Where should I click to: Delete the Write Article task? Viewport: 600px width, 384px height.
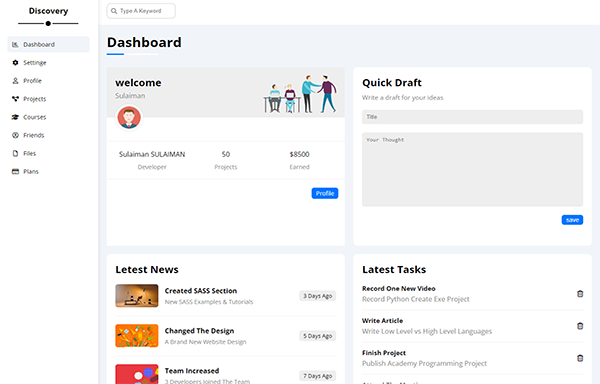[580, 326]
